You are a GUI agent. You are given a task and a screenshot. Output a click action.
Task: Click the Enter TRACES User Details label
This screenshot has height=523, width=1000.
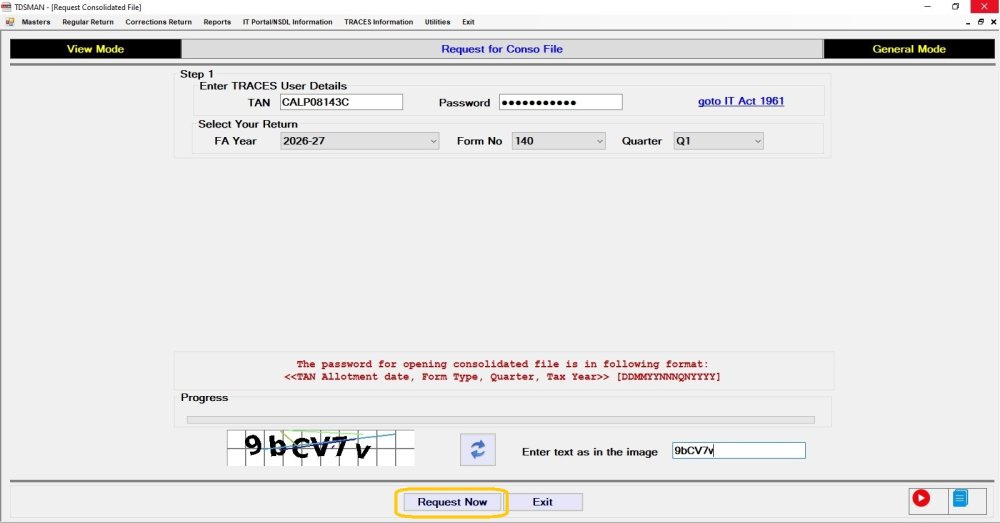pyautogui.click(x=273, y=85)
